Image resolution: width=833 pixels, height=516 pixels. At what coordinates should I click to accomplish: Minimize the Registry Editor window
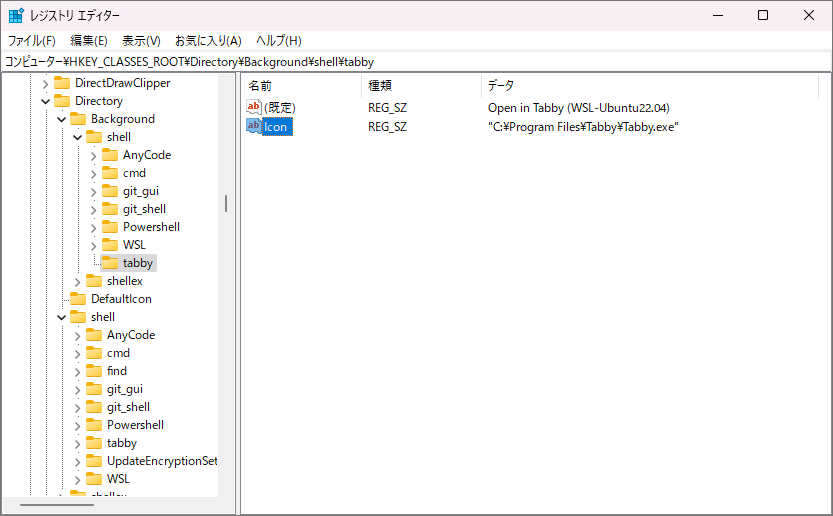718,15
